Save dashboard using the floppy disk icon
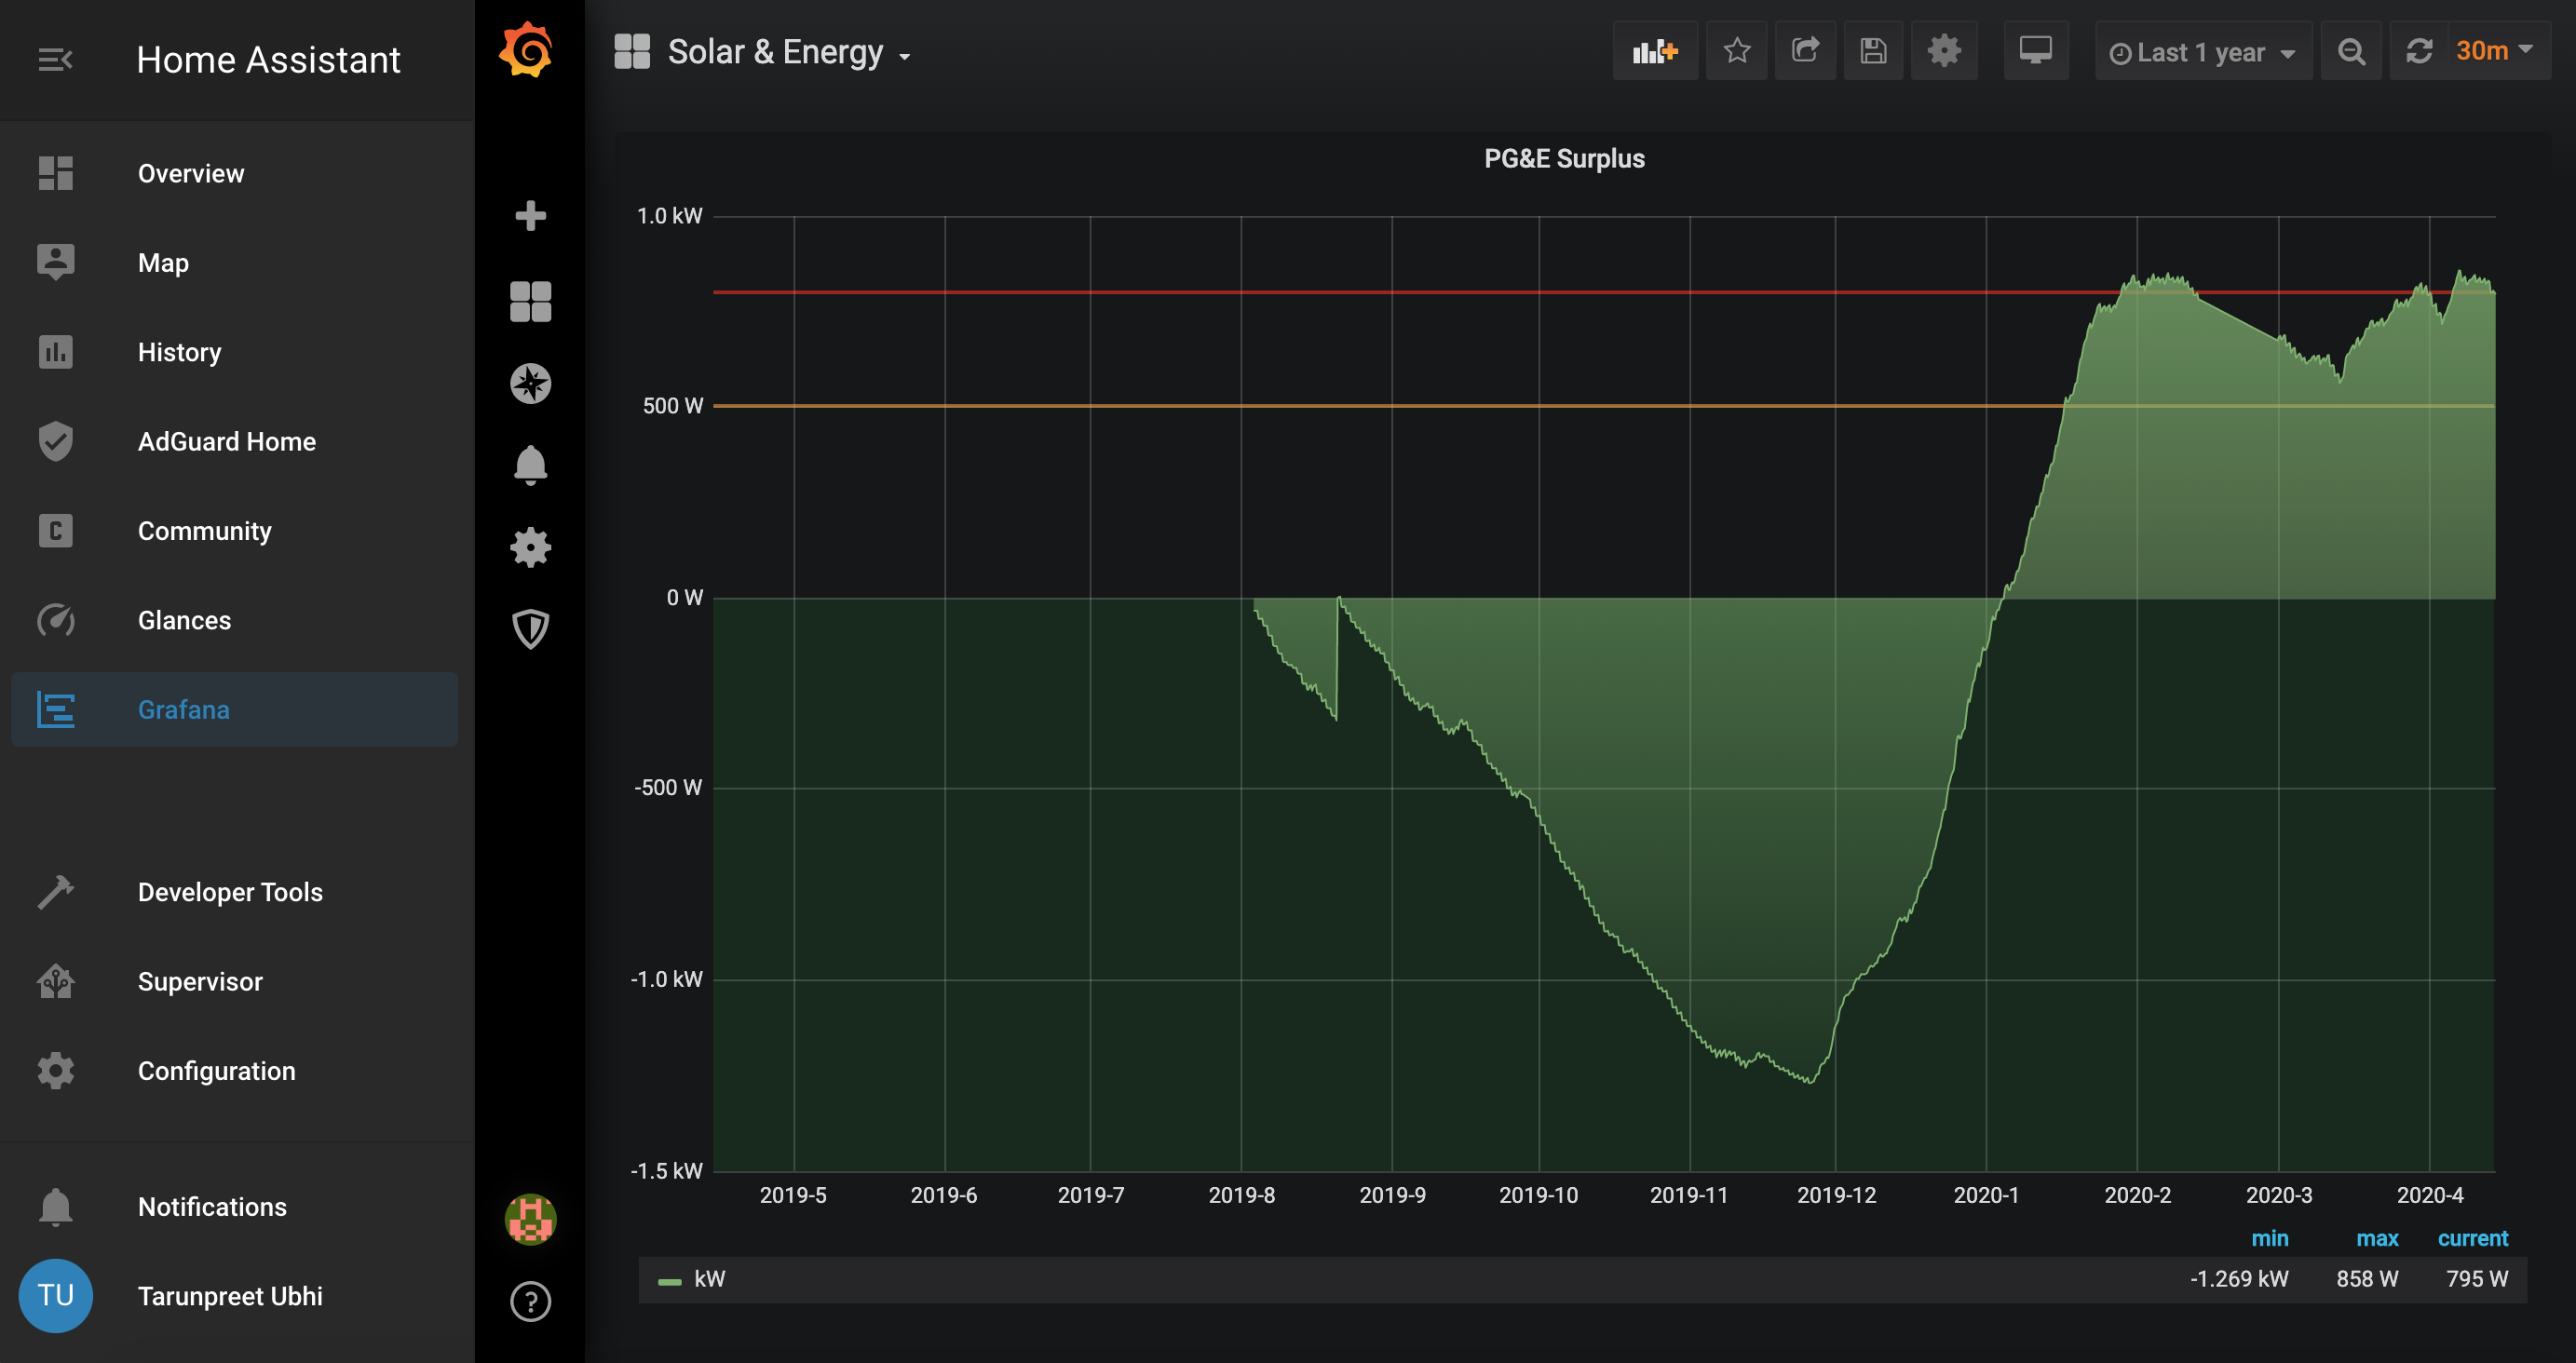This screenshot has height=1363, width=2576. (x=1872, y=51)
